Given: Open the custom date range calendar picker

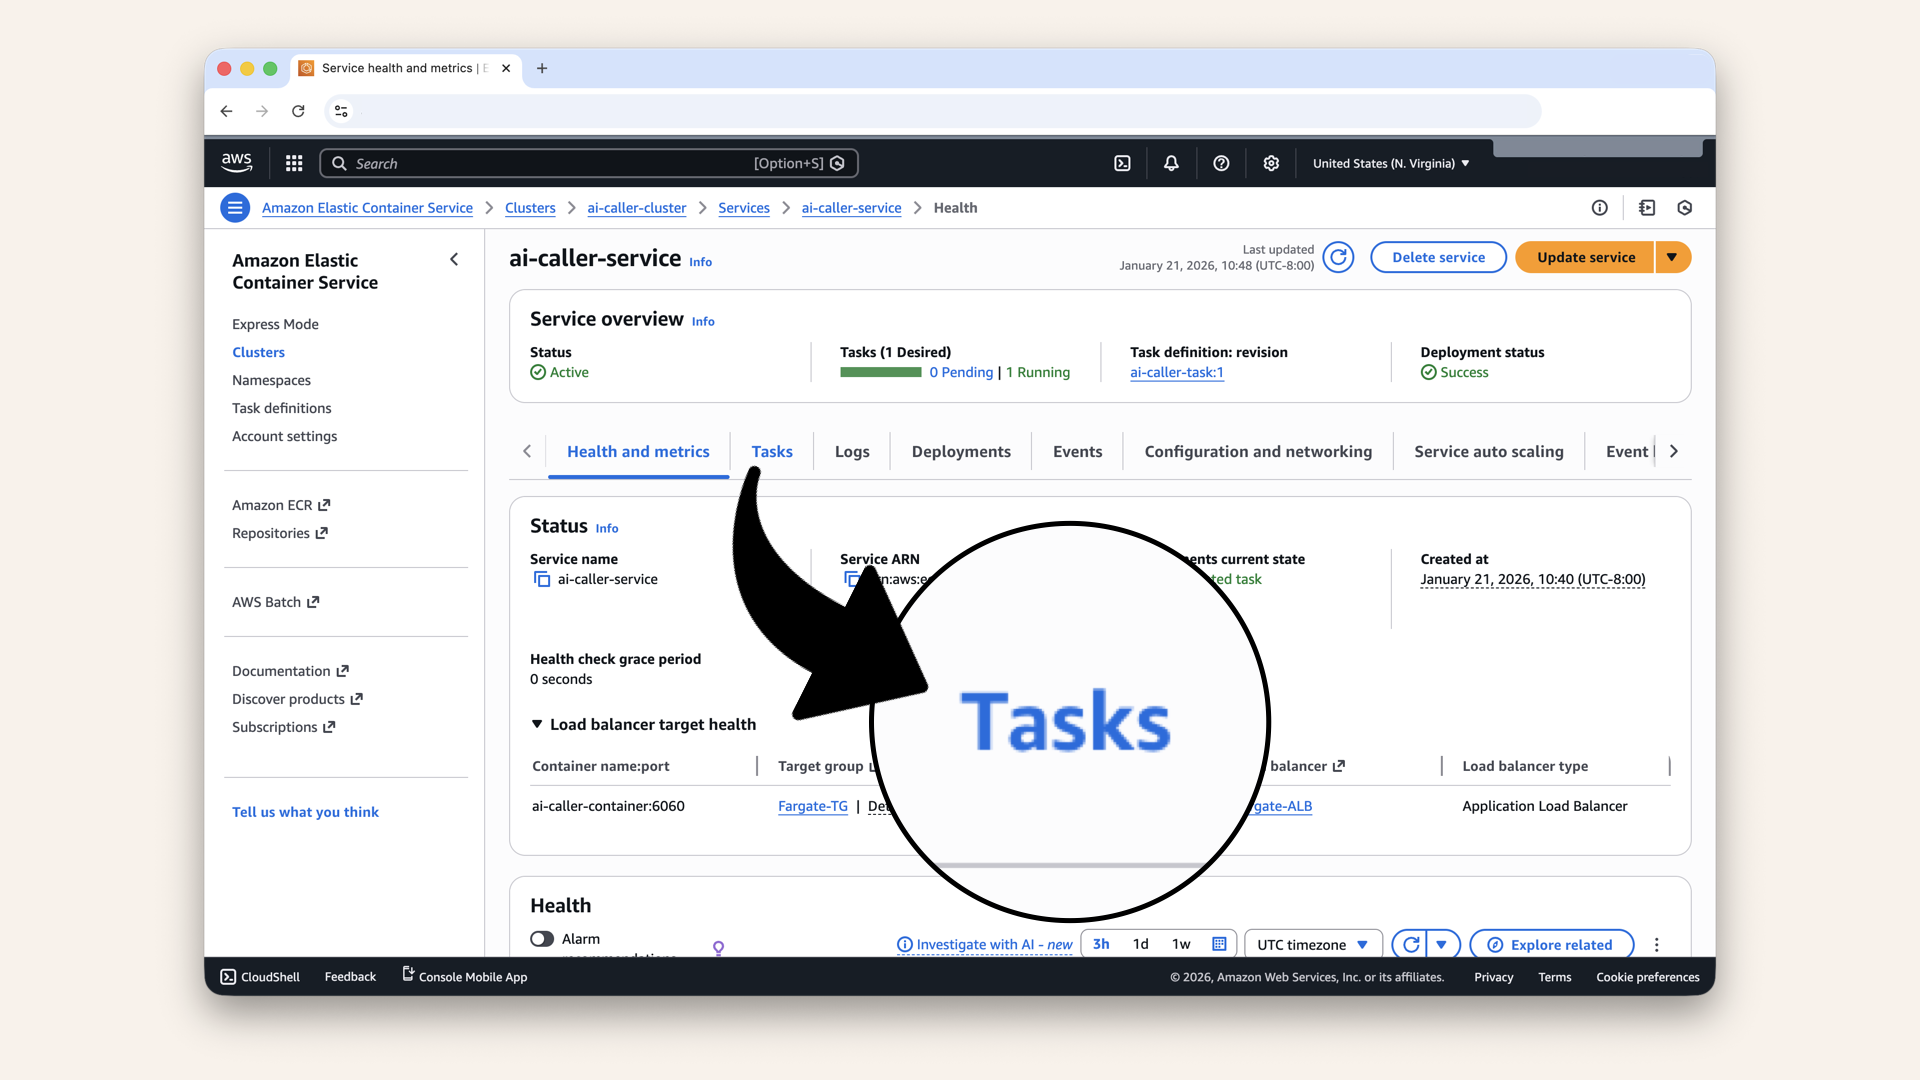Looking at the screenshot, I should tap(1218, 944).
